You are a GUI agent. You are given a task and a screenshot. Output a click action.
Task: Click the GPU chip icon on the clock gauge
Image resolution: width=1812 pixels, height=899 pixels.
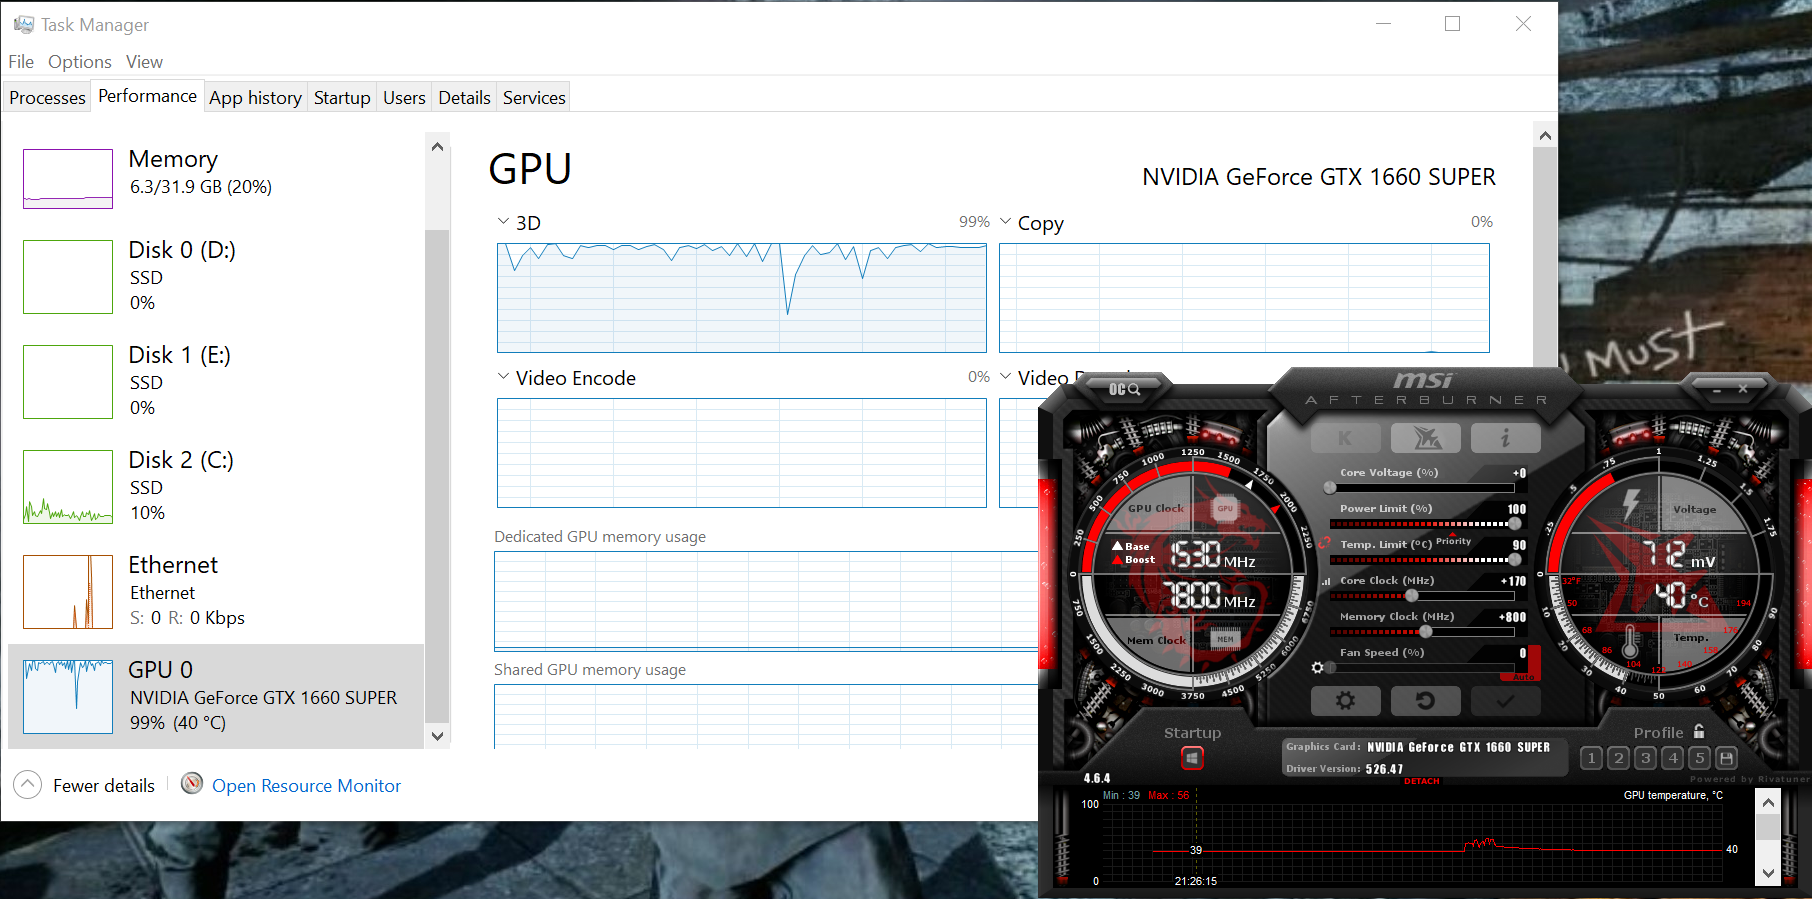click(1225, 509)
